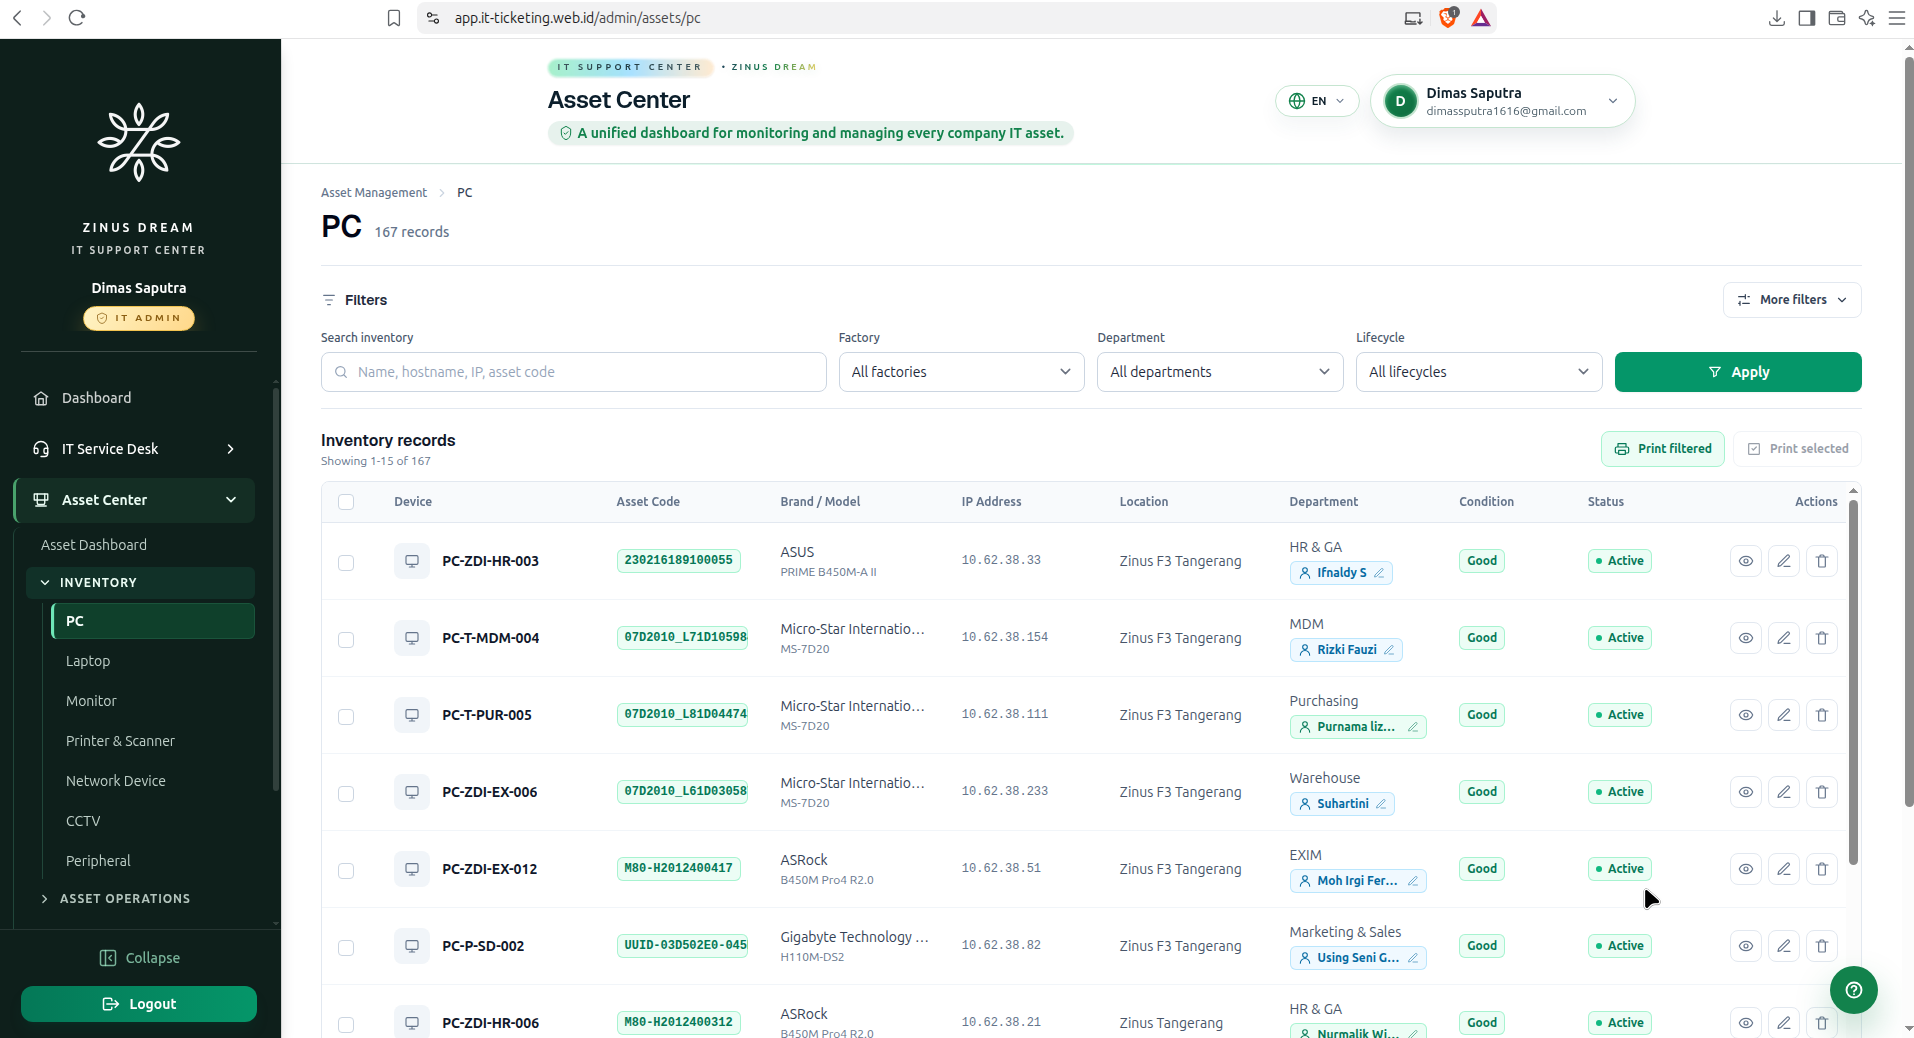Click Asset Management breadcrumb link
1914x1038 pixels.
(373, 193)
